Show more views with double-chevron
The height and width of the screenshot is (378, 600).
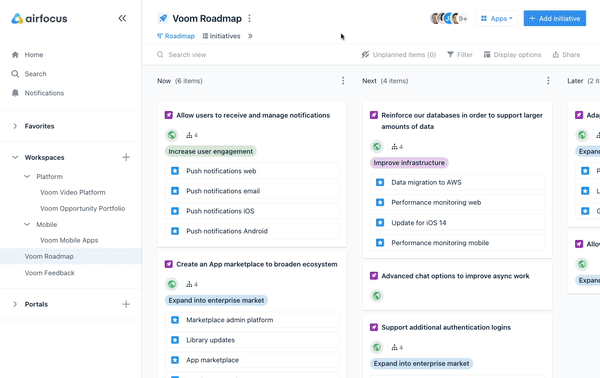coord(250,36)
